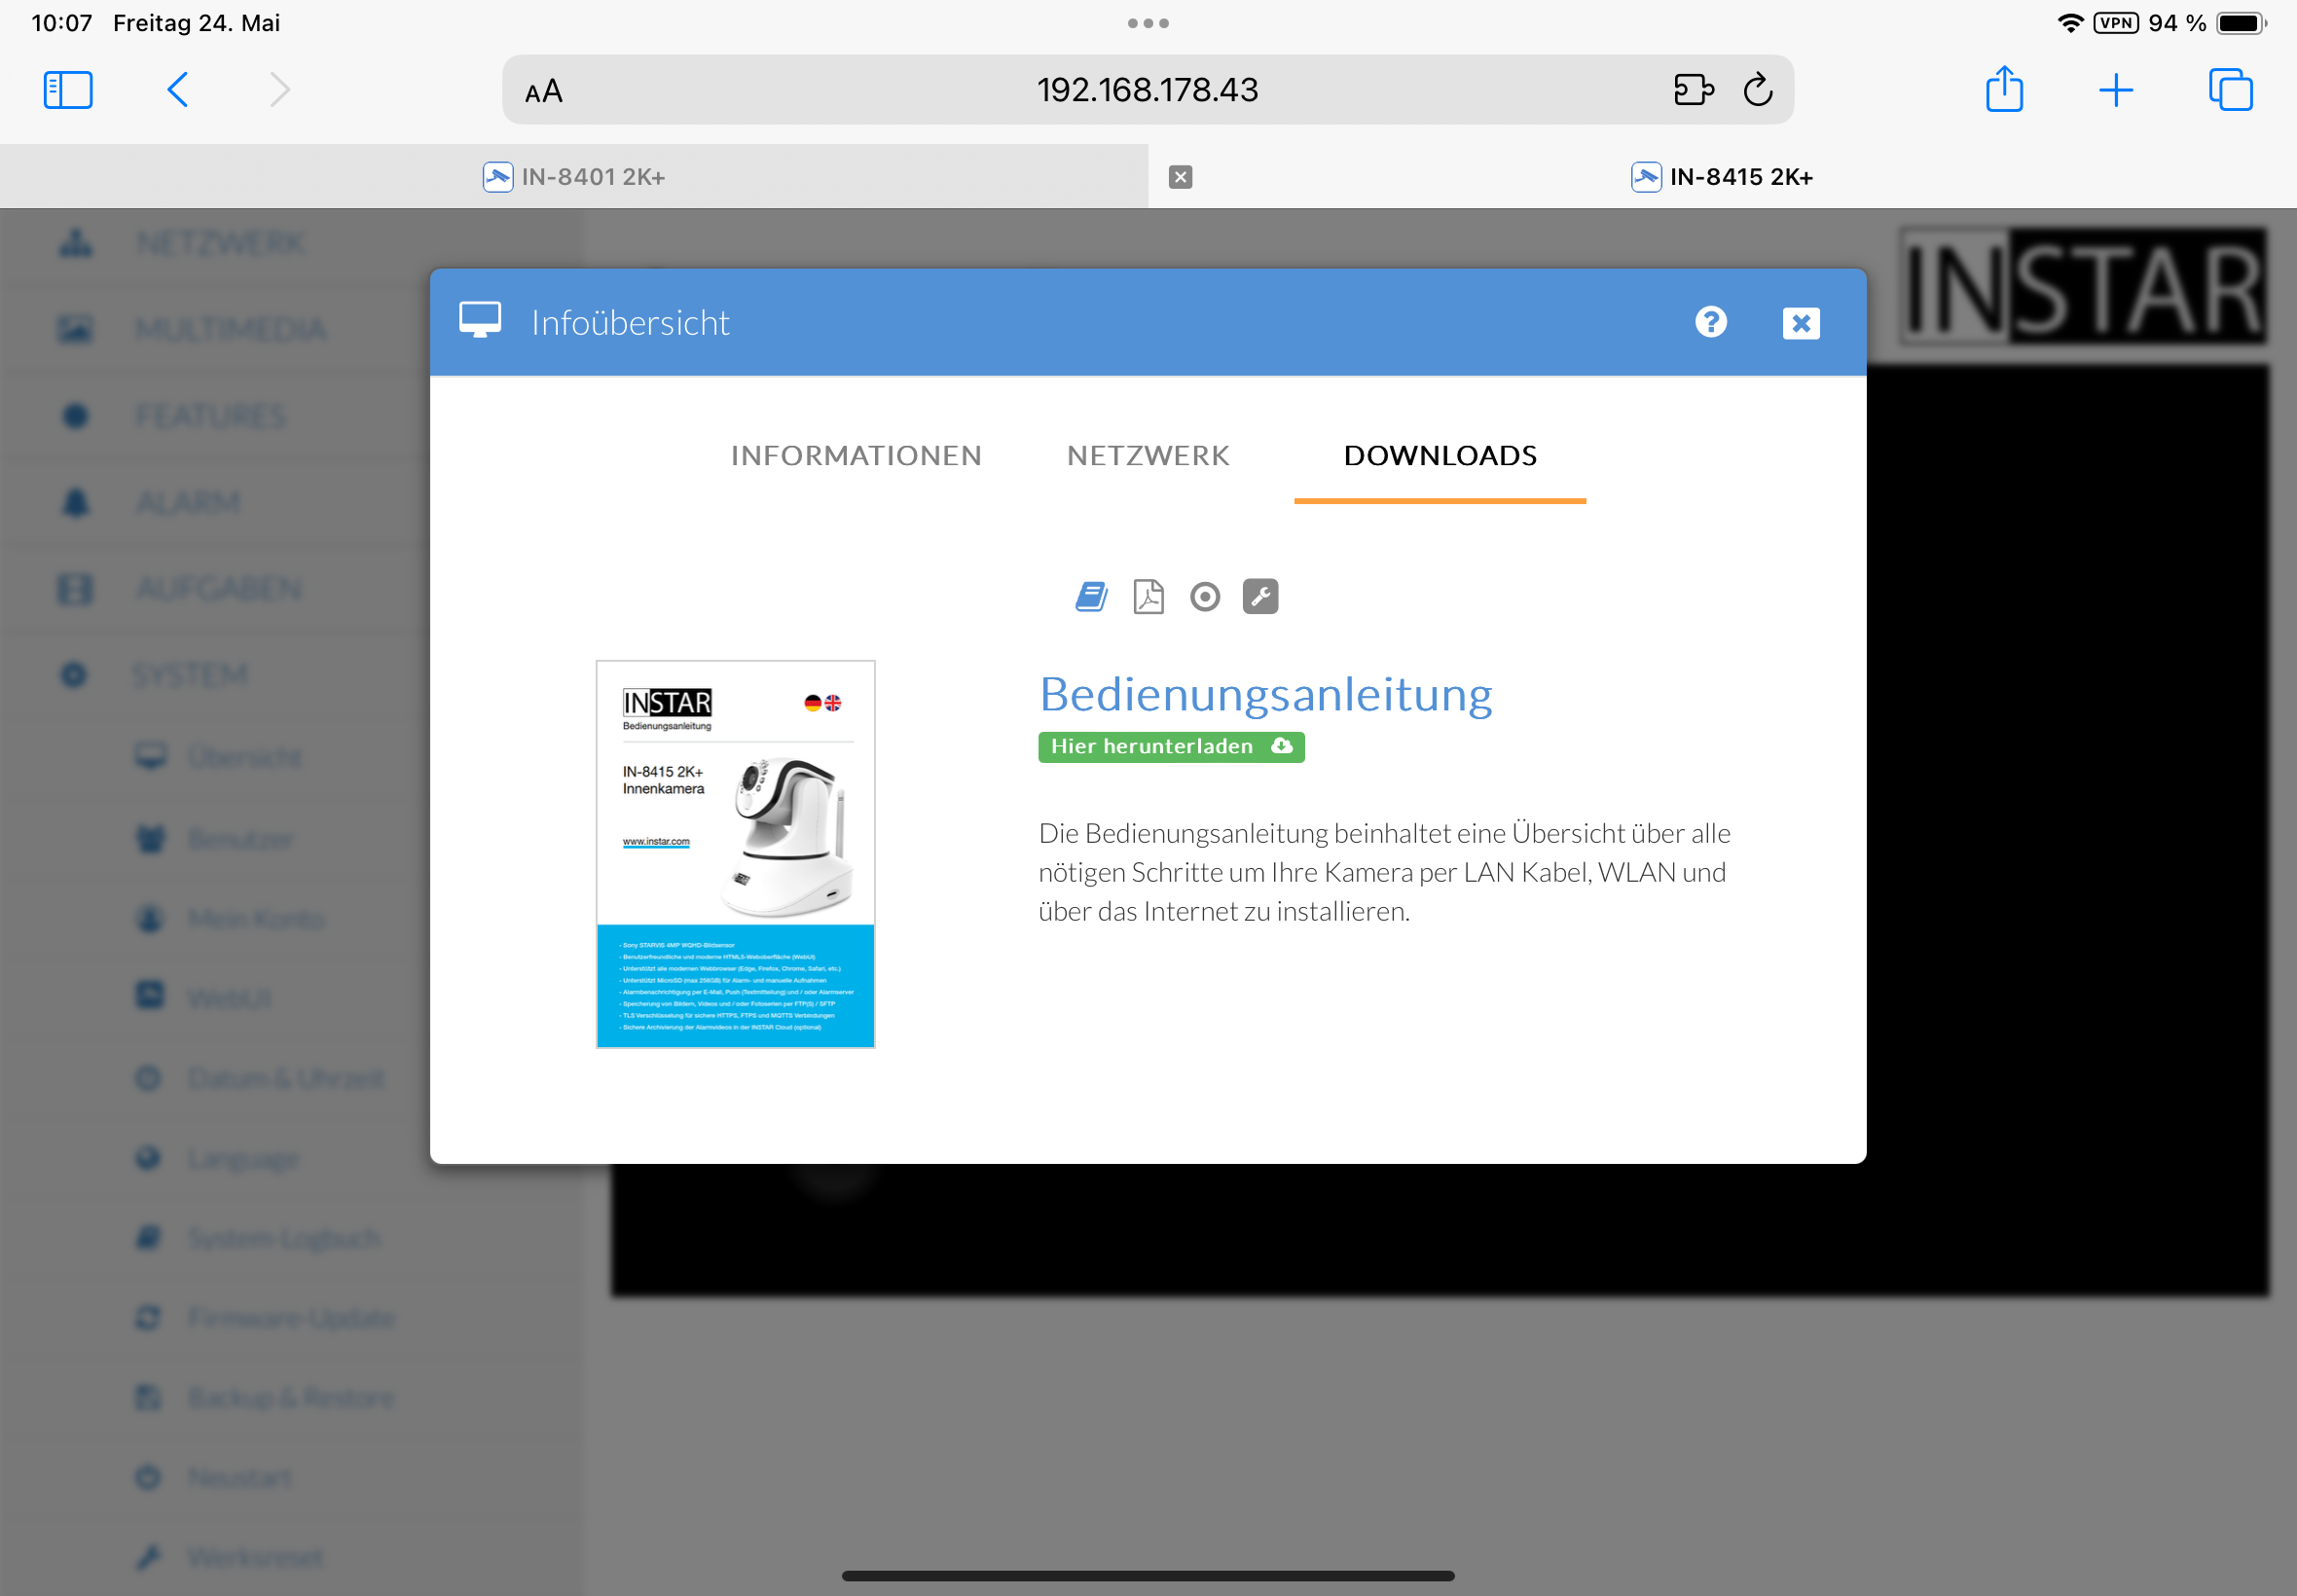Reload the page at 192.168.178.43
Viewport: 2297px width, 1596px height.
tap(1758, 90)
